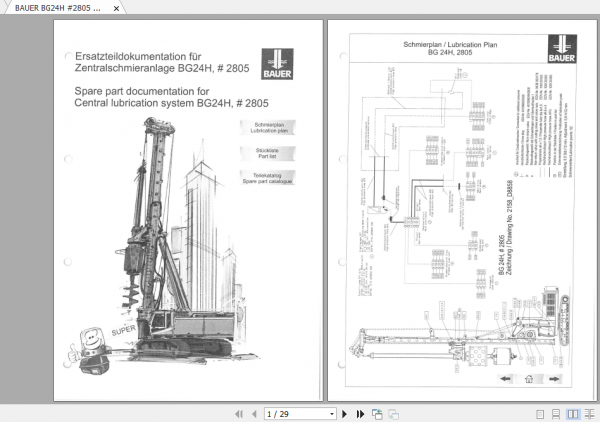Click the 'Zeichnung / Drawing No. 2158_D8858' label
The image size is (600, 422).
(510, 228)
